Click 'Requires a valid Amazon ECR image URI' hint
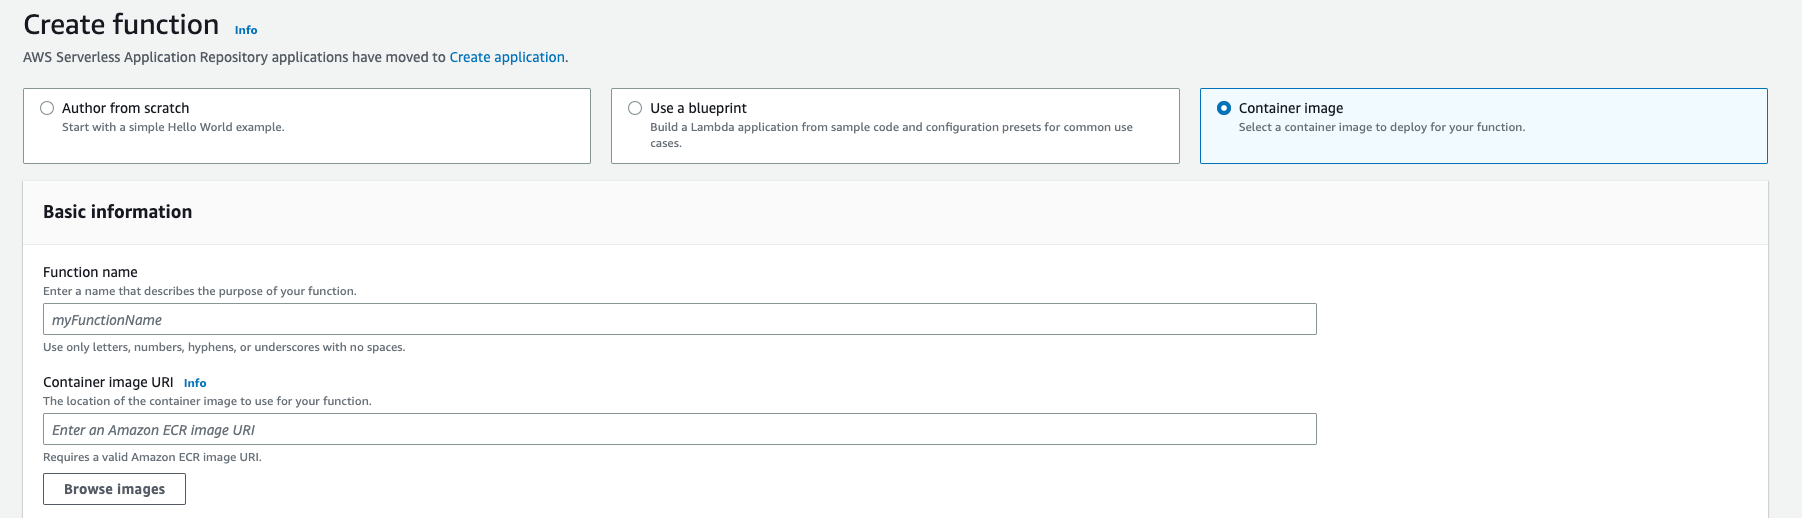The image size is (1802, 518). click(152, 457)
